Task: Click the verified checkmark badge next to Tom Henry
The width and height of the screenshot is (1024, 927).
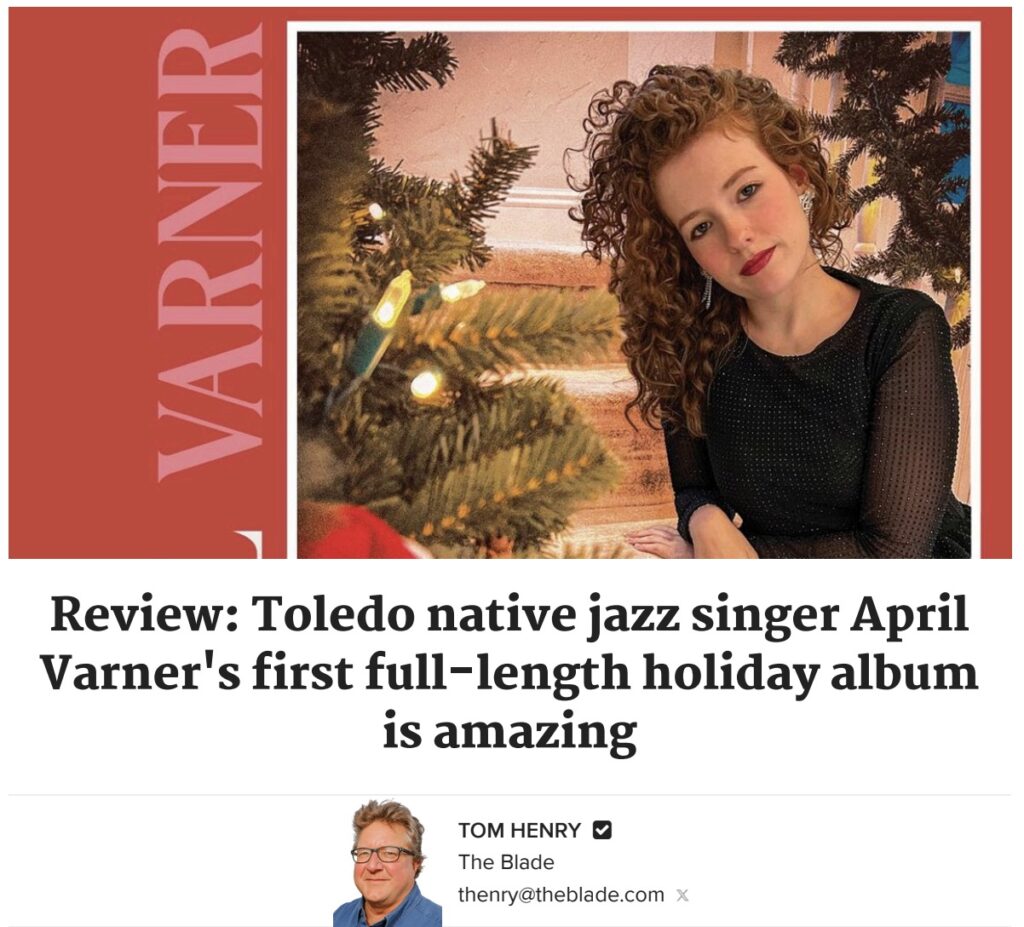Action: coord(601,830)
